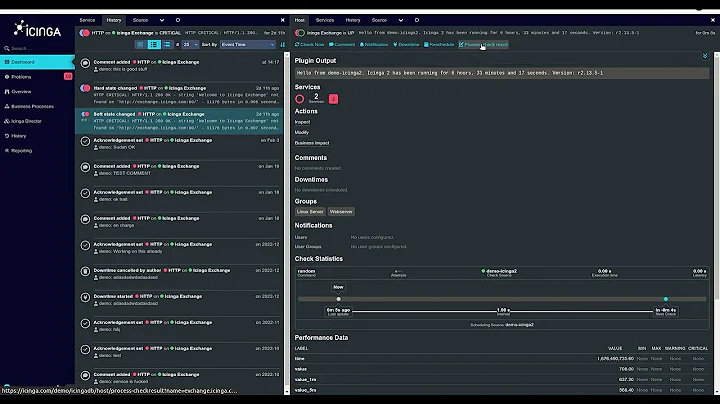
Task: Schedule a Downtime for host
Action: pyautogui.click(x=406, y=45)
